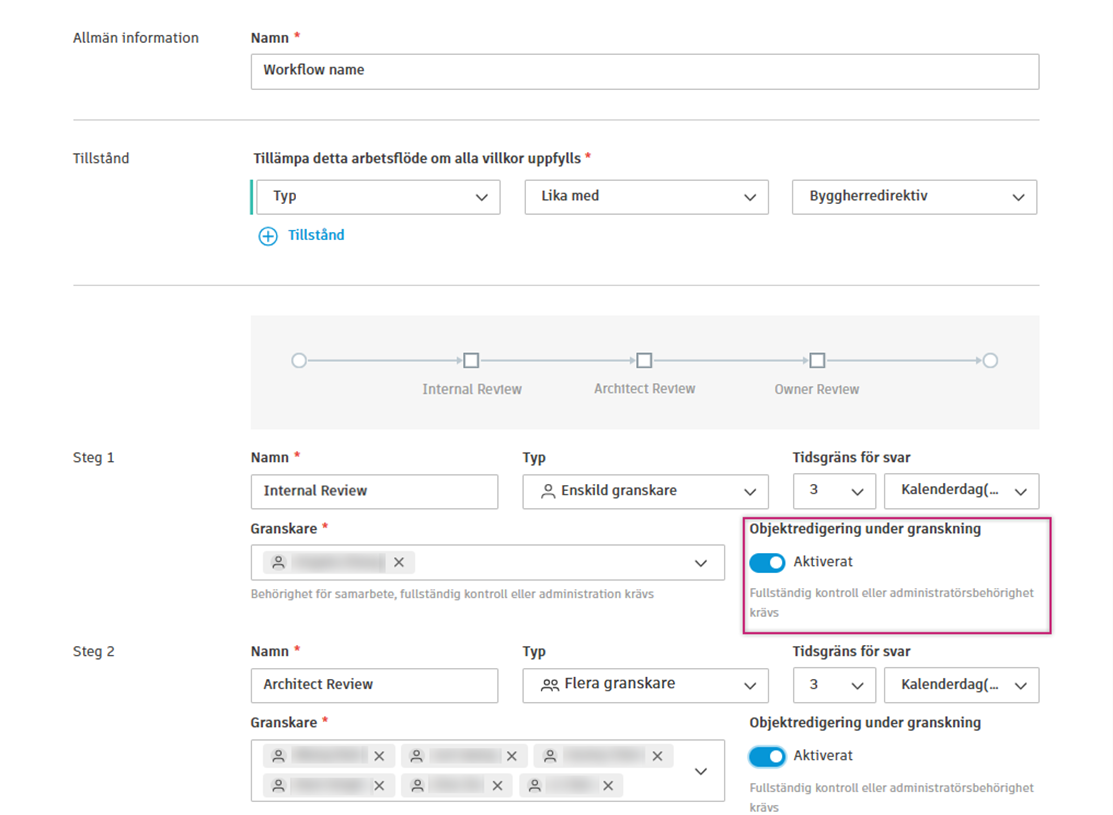The height and width of the screenshot is (815, 1113).
Task: Remove the first reviewer chip in Steg 2
Action: point(379,757)
